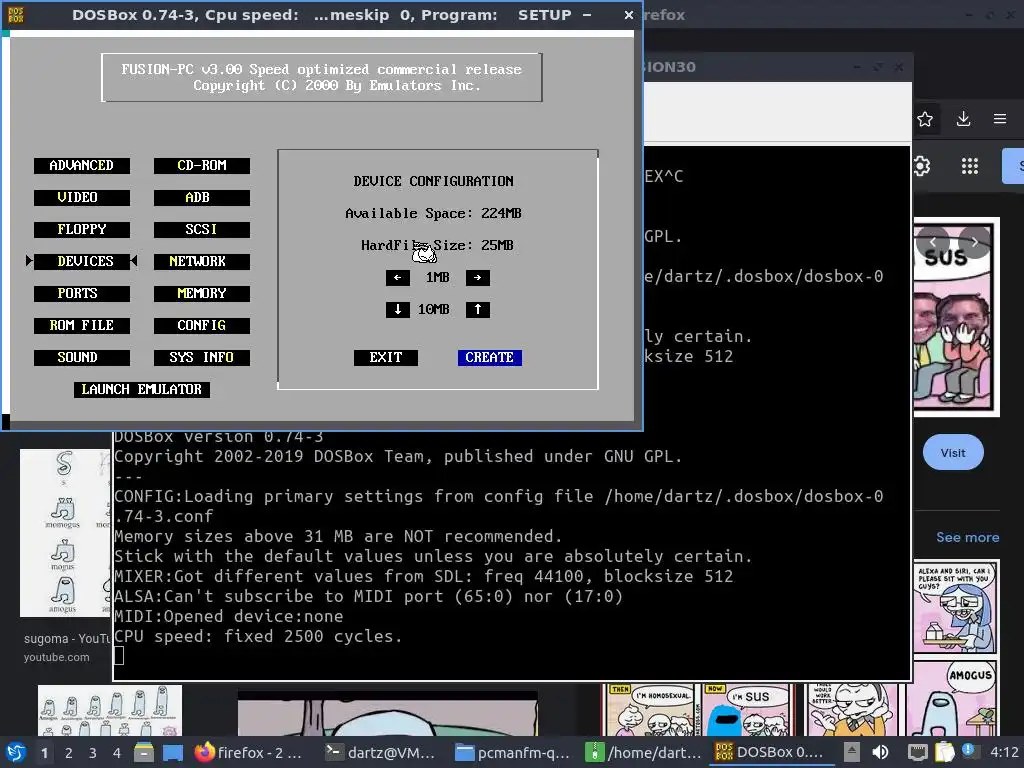Image resolution: width=1024 pixels, height=768 pixels.
Task: Click the See more link
Action: [x=967, y=537]
